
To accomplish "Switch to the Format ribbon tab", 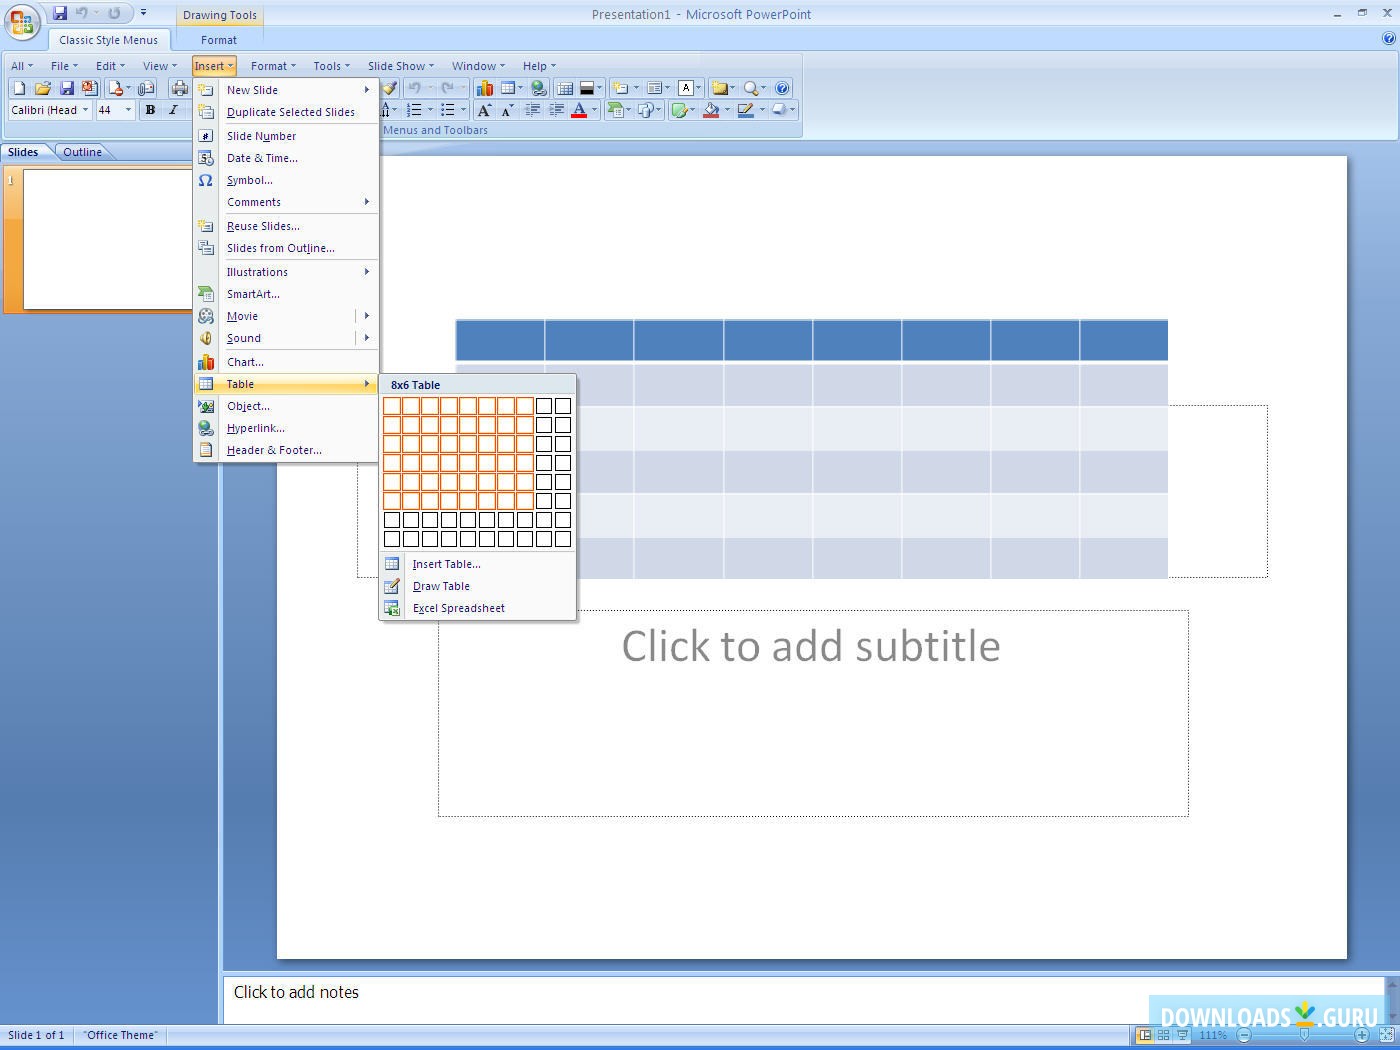I will tap(219, 40).
